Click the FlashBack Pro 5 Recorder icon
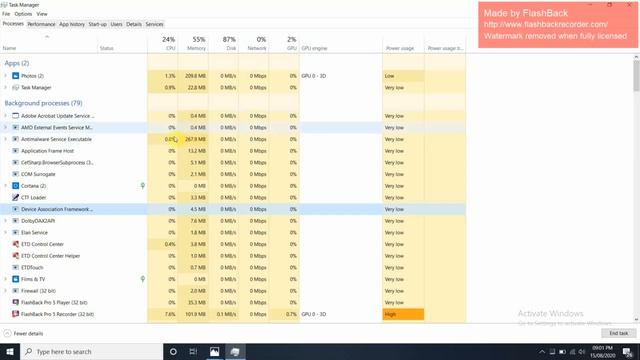 [16, 314]
